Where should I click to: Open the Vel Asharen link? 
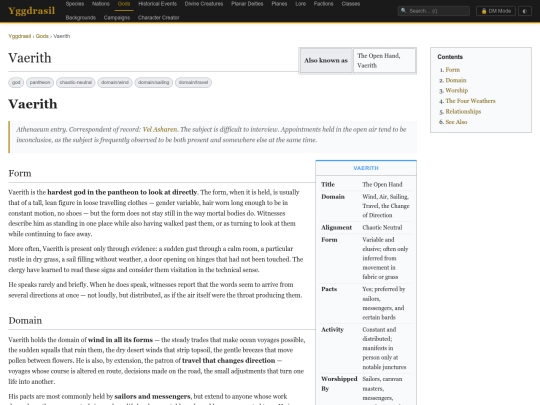coord(160,129)
